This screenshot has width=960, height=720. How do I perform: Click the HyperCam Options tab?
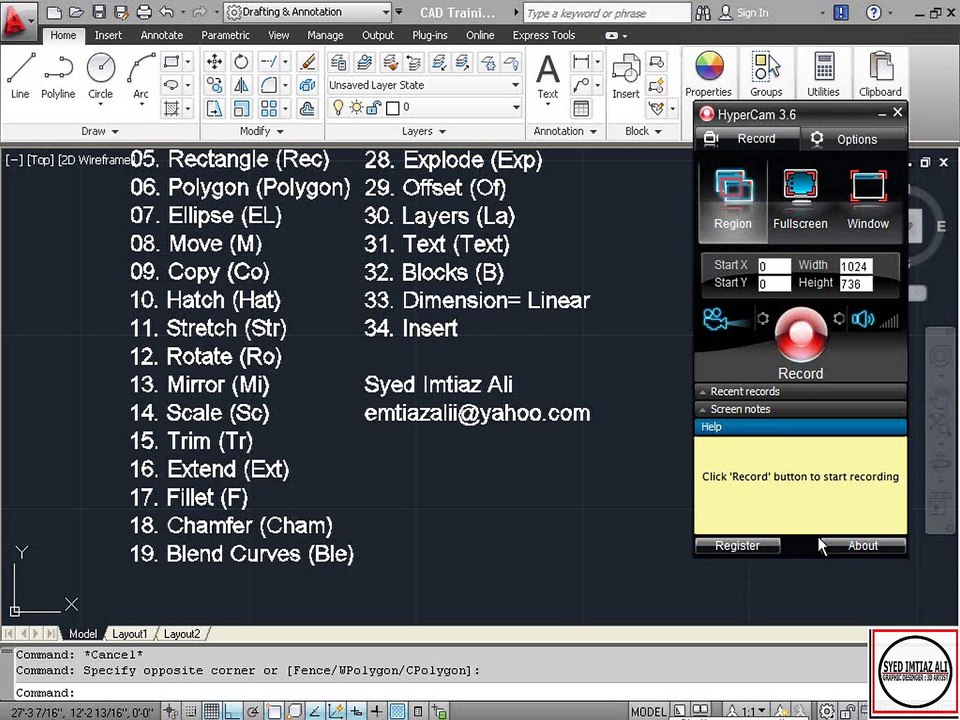click(853, 139)
